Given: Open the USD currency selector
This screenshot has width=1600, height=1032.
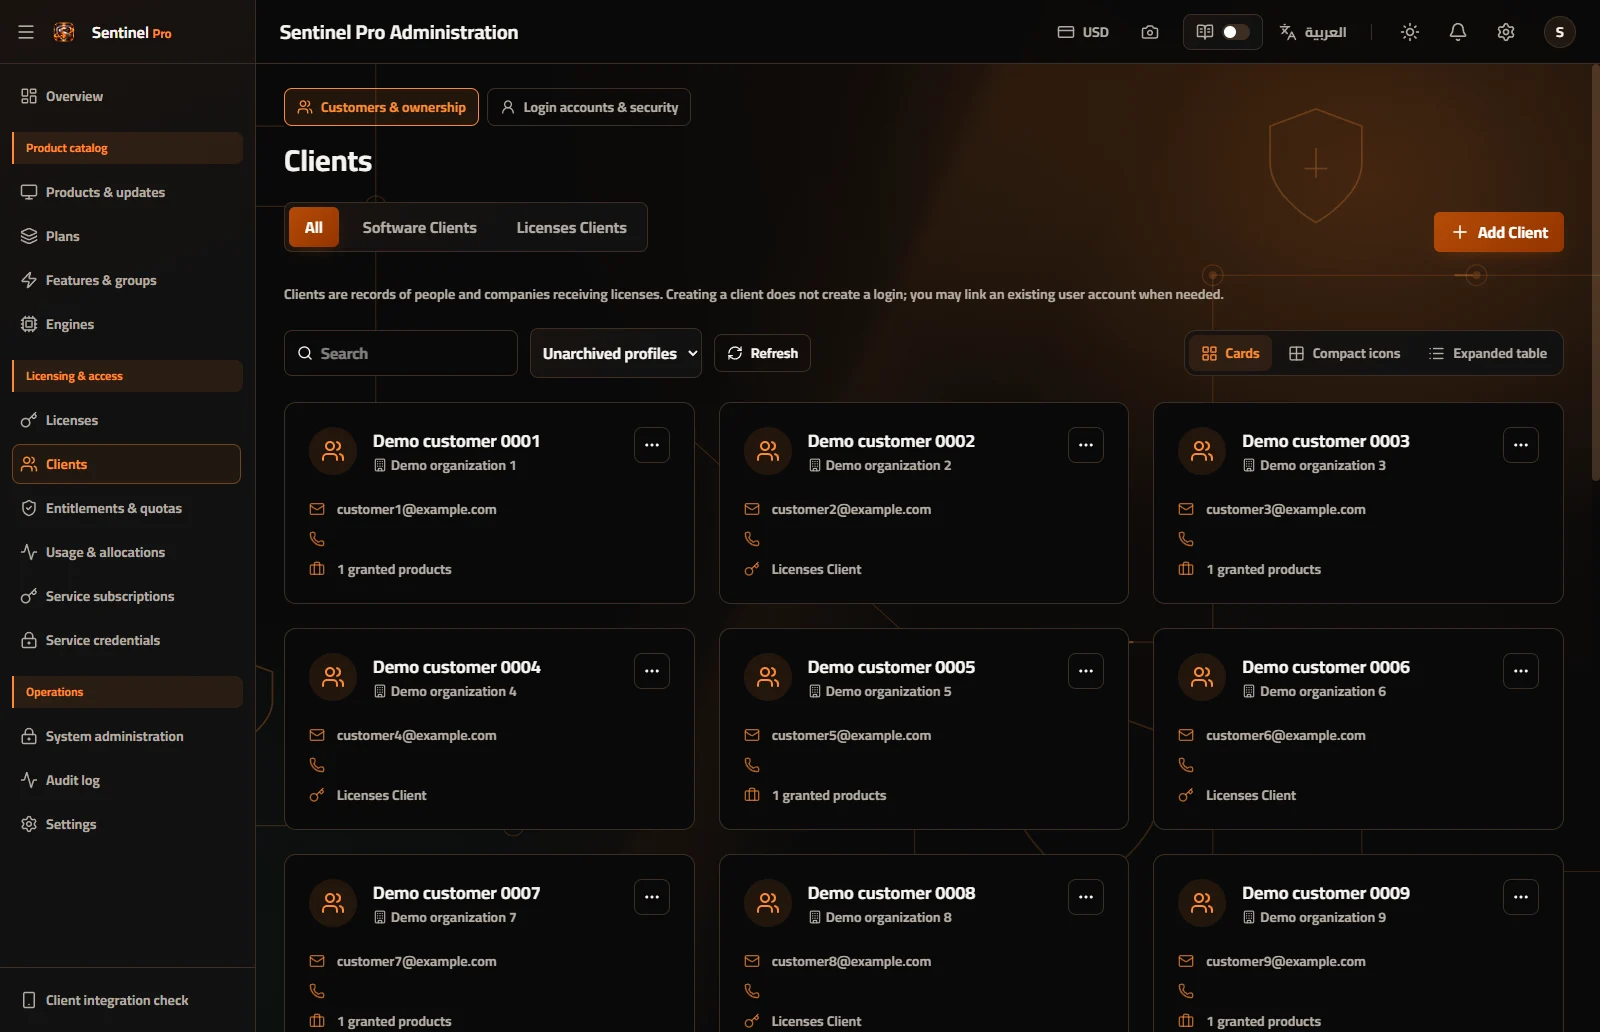Looking at the screenshot, I should (1083, 32).
